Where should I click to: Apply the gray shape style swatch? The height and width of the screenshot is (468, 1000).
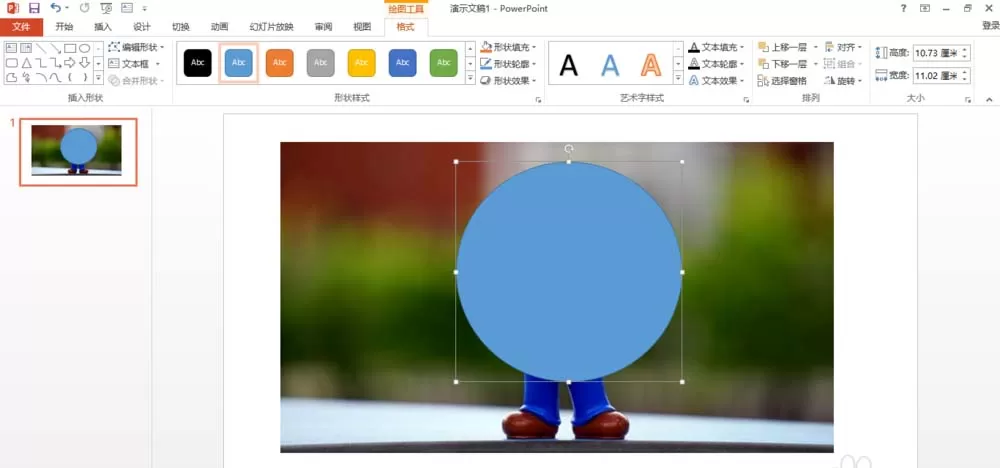tap(320, 62)
